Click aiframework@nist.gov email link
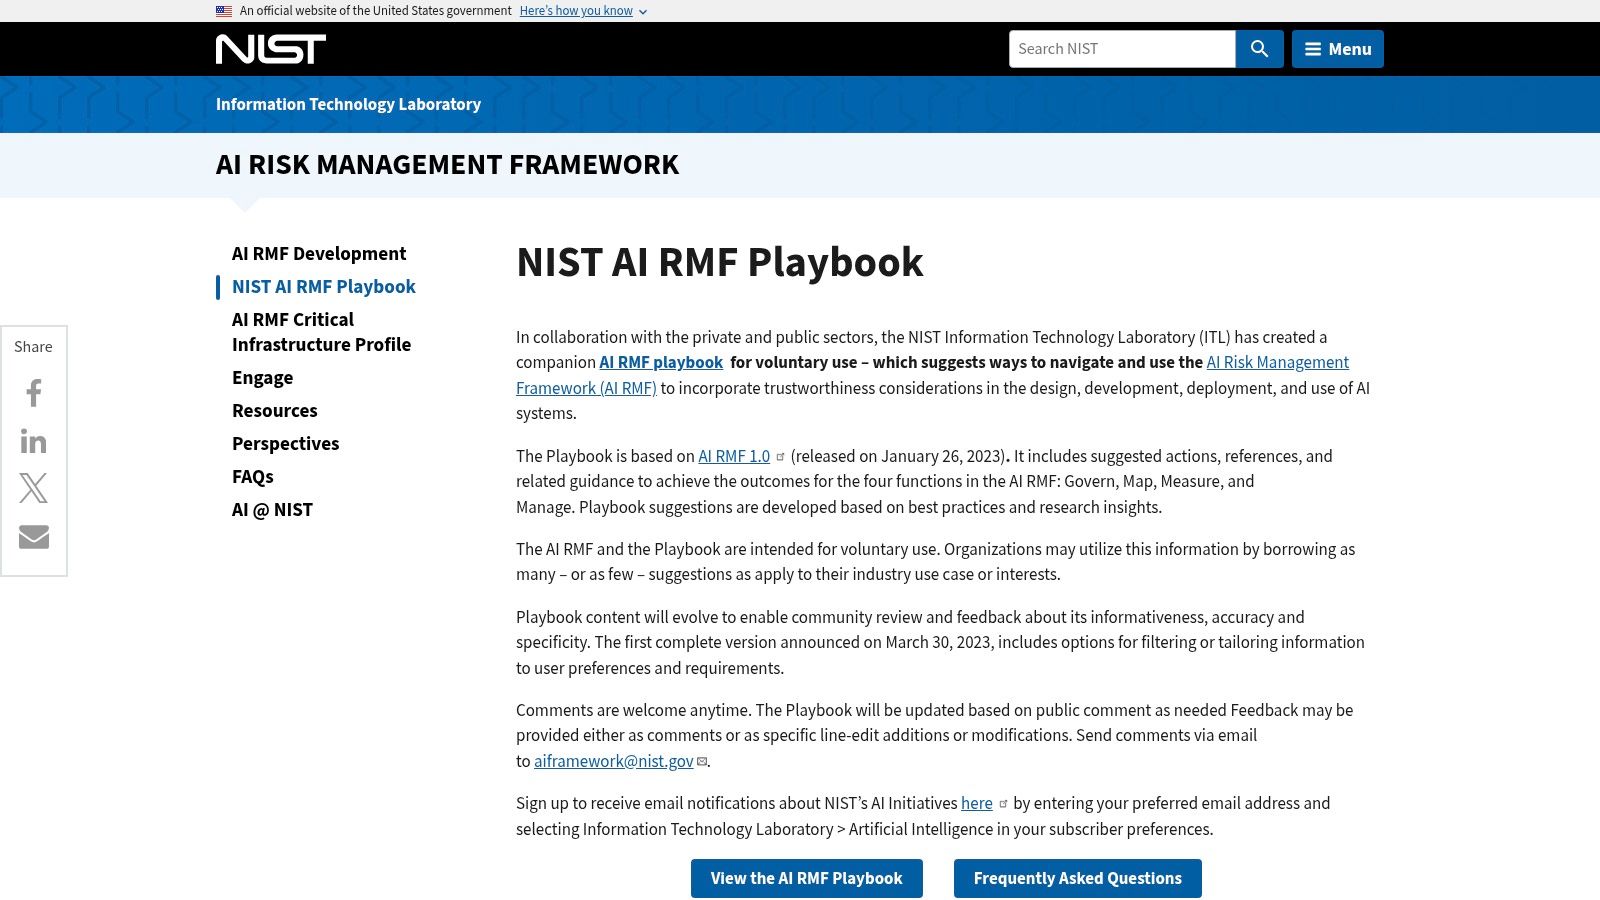 click(614, 761)
